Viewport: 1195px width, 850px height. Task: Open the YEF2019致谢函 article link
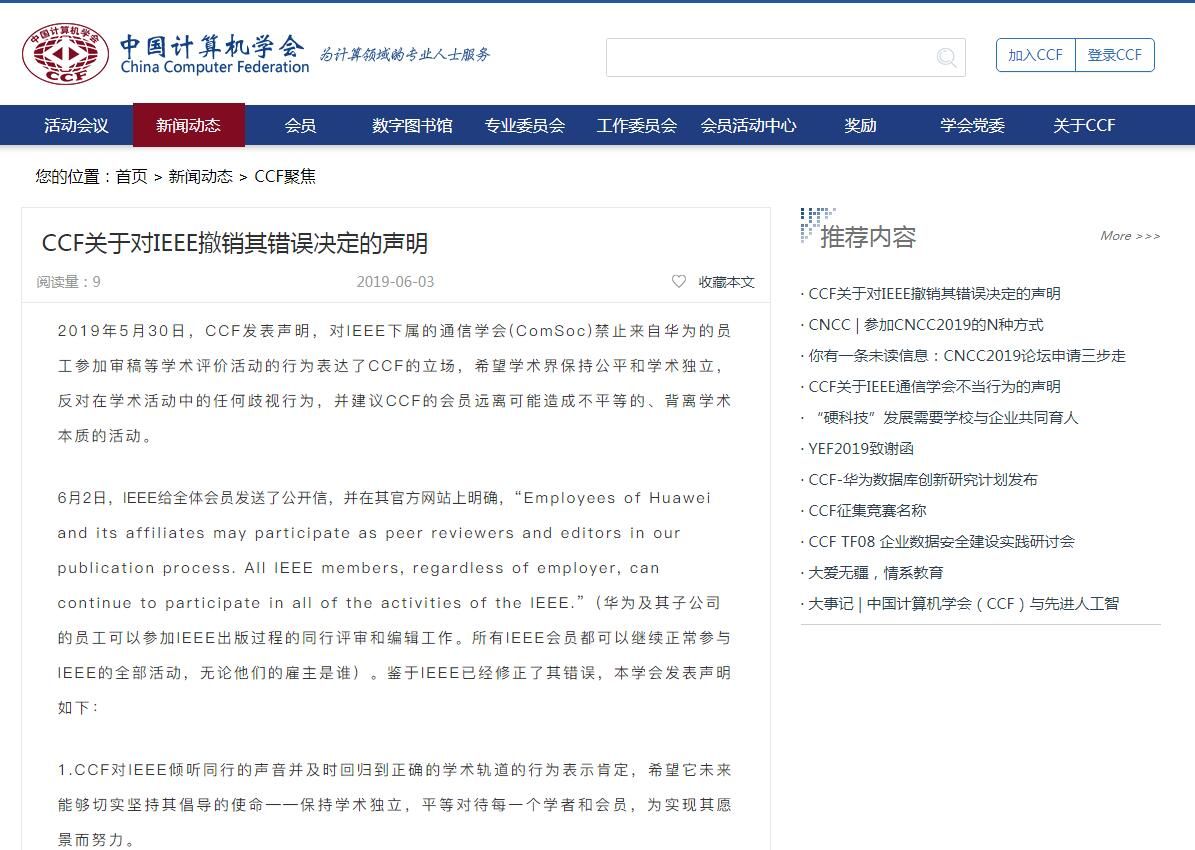(x=861, y=449)
